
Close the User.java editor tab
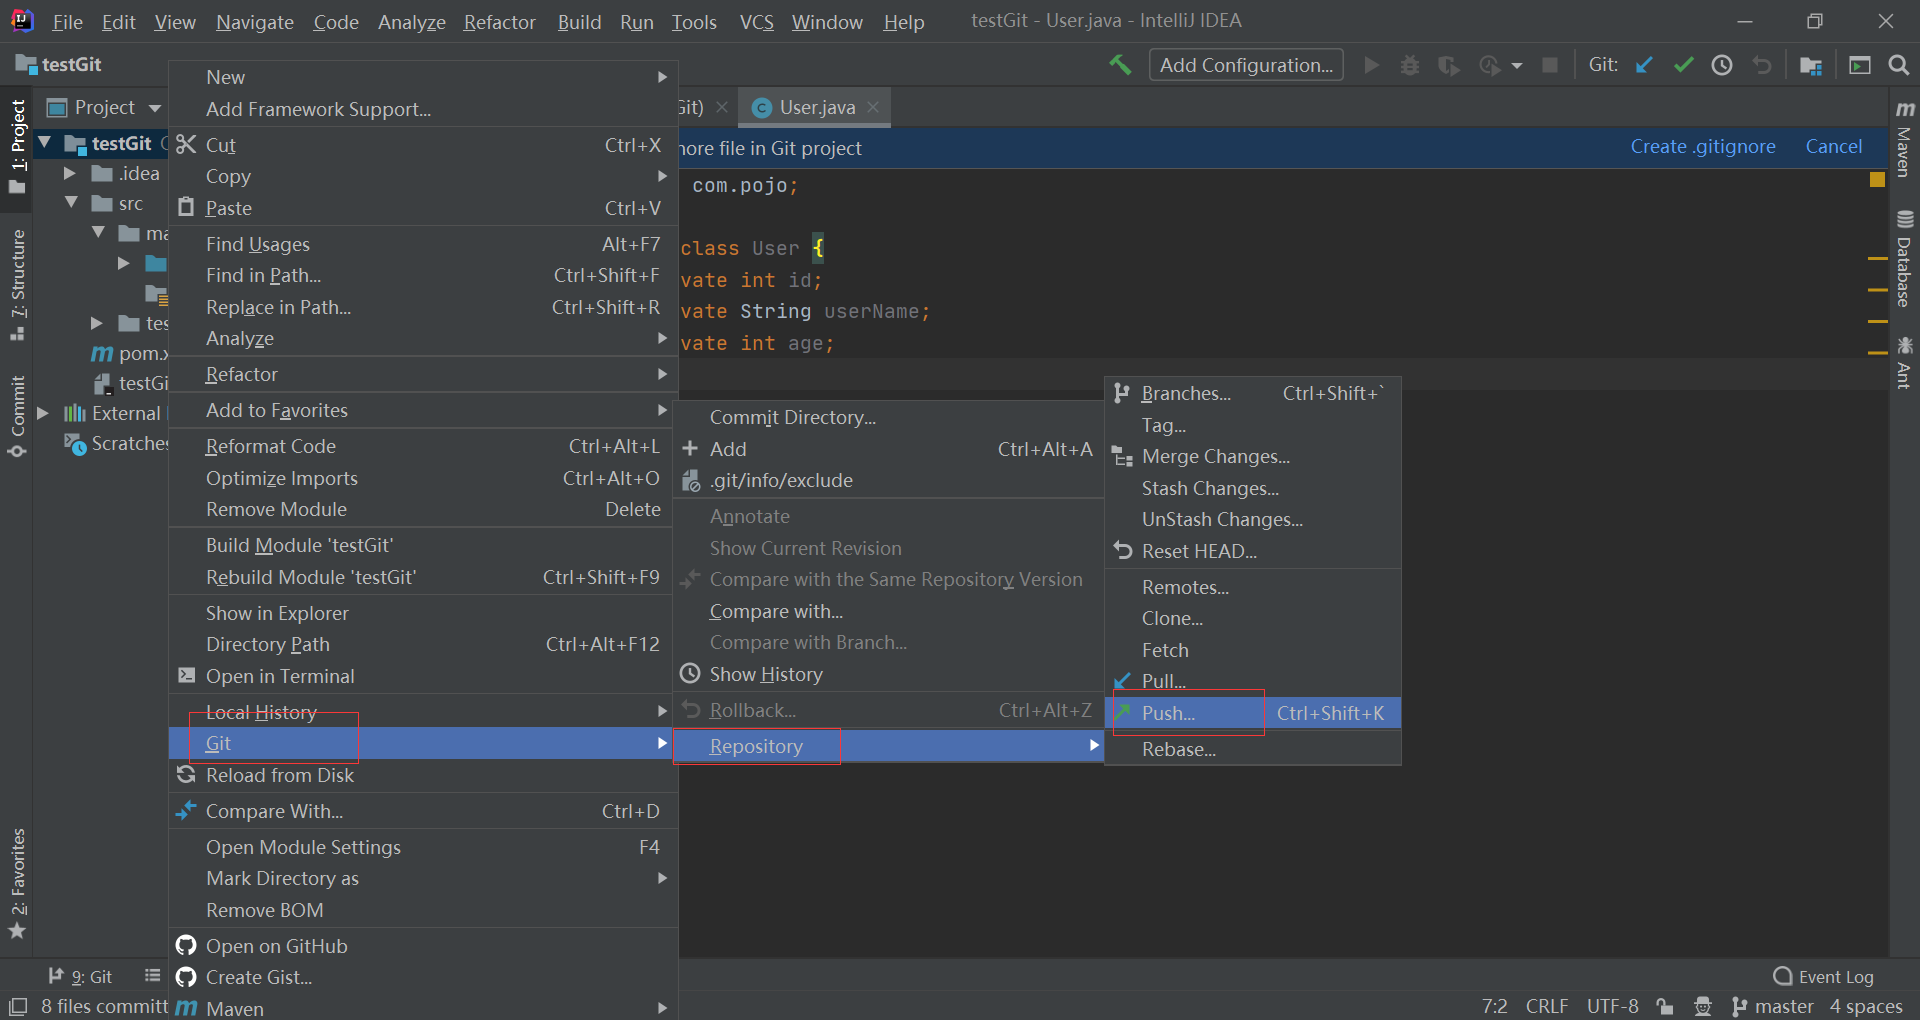tap(873, 107)
